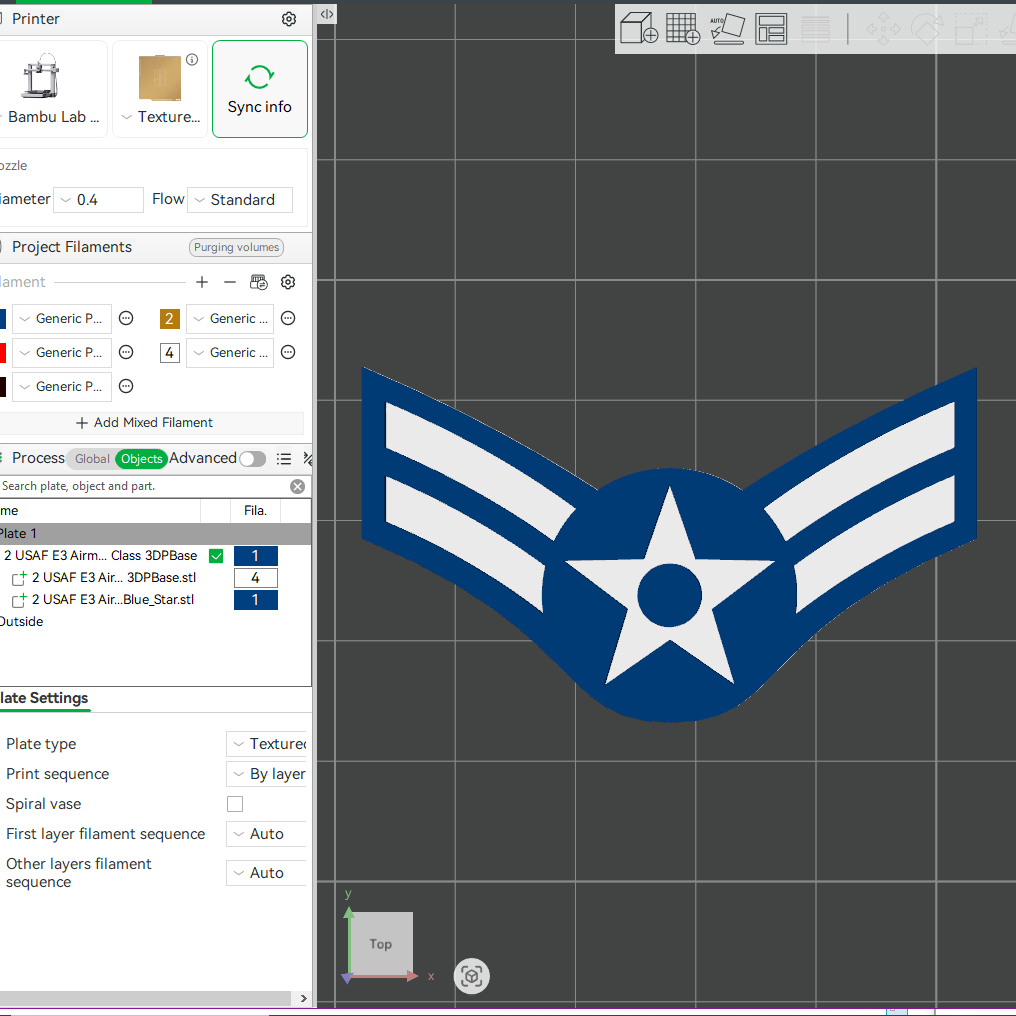Click the Sync info button

pos(260,89)
